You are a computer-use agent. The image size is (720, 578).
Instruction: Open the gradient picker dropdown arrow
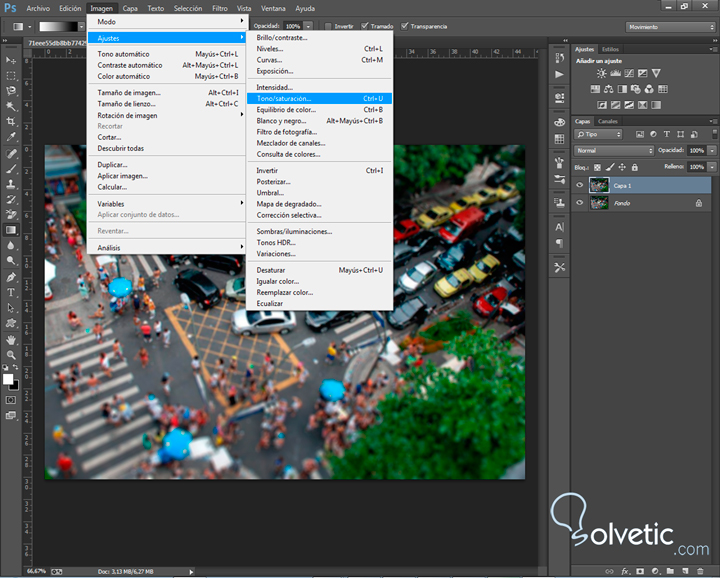click(x=82, y=27)
